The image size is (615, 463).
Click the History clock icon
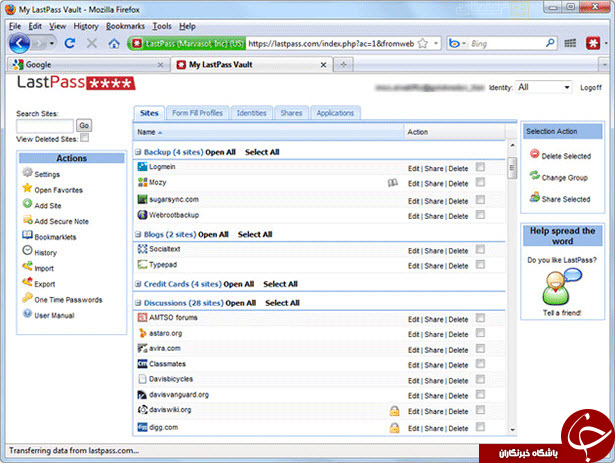click(27, 251)
